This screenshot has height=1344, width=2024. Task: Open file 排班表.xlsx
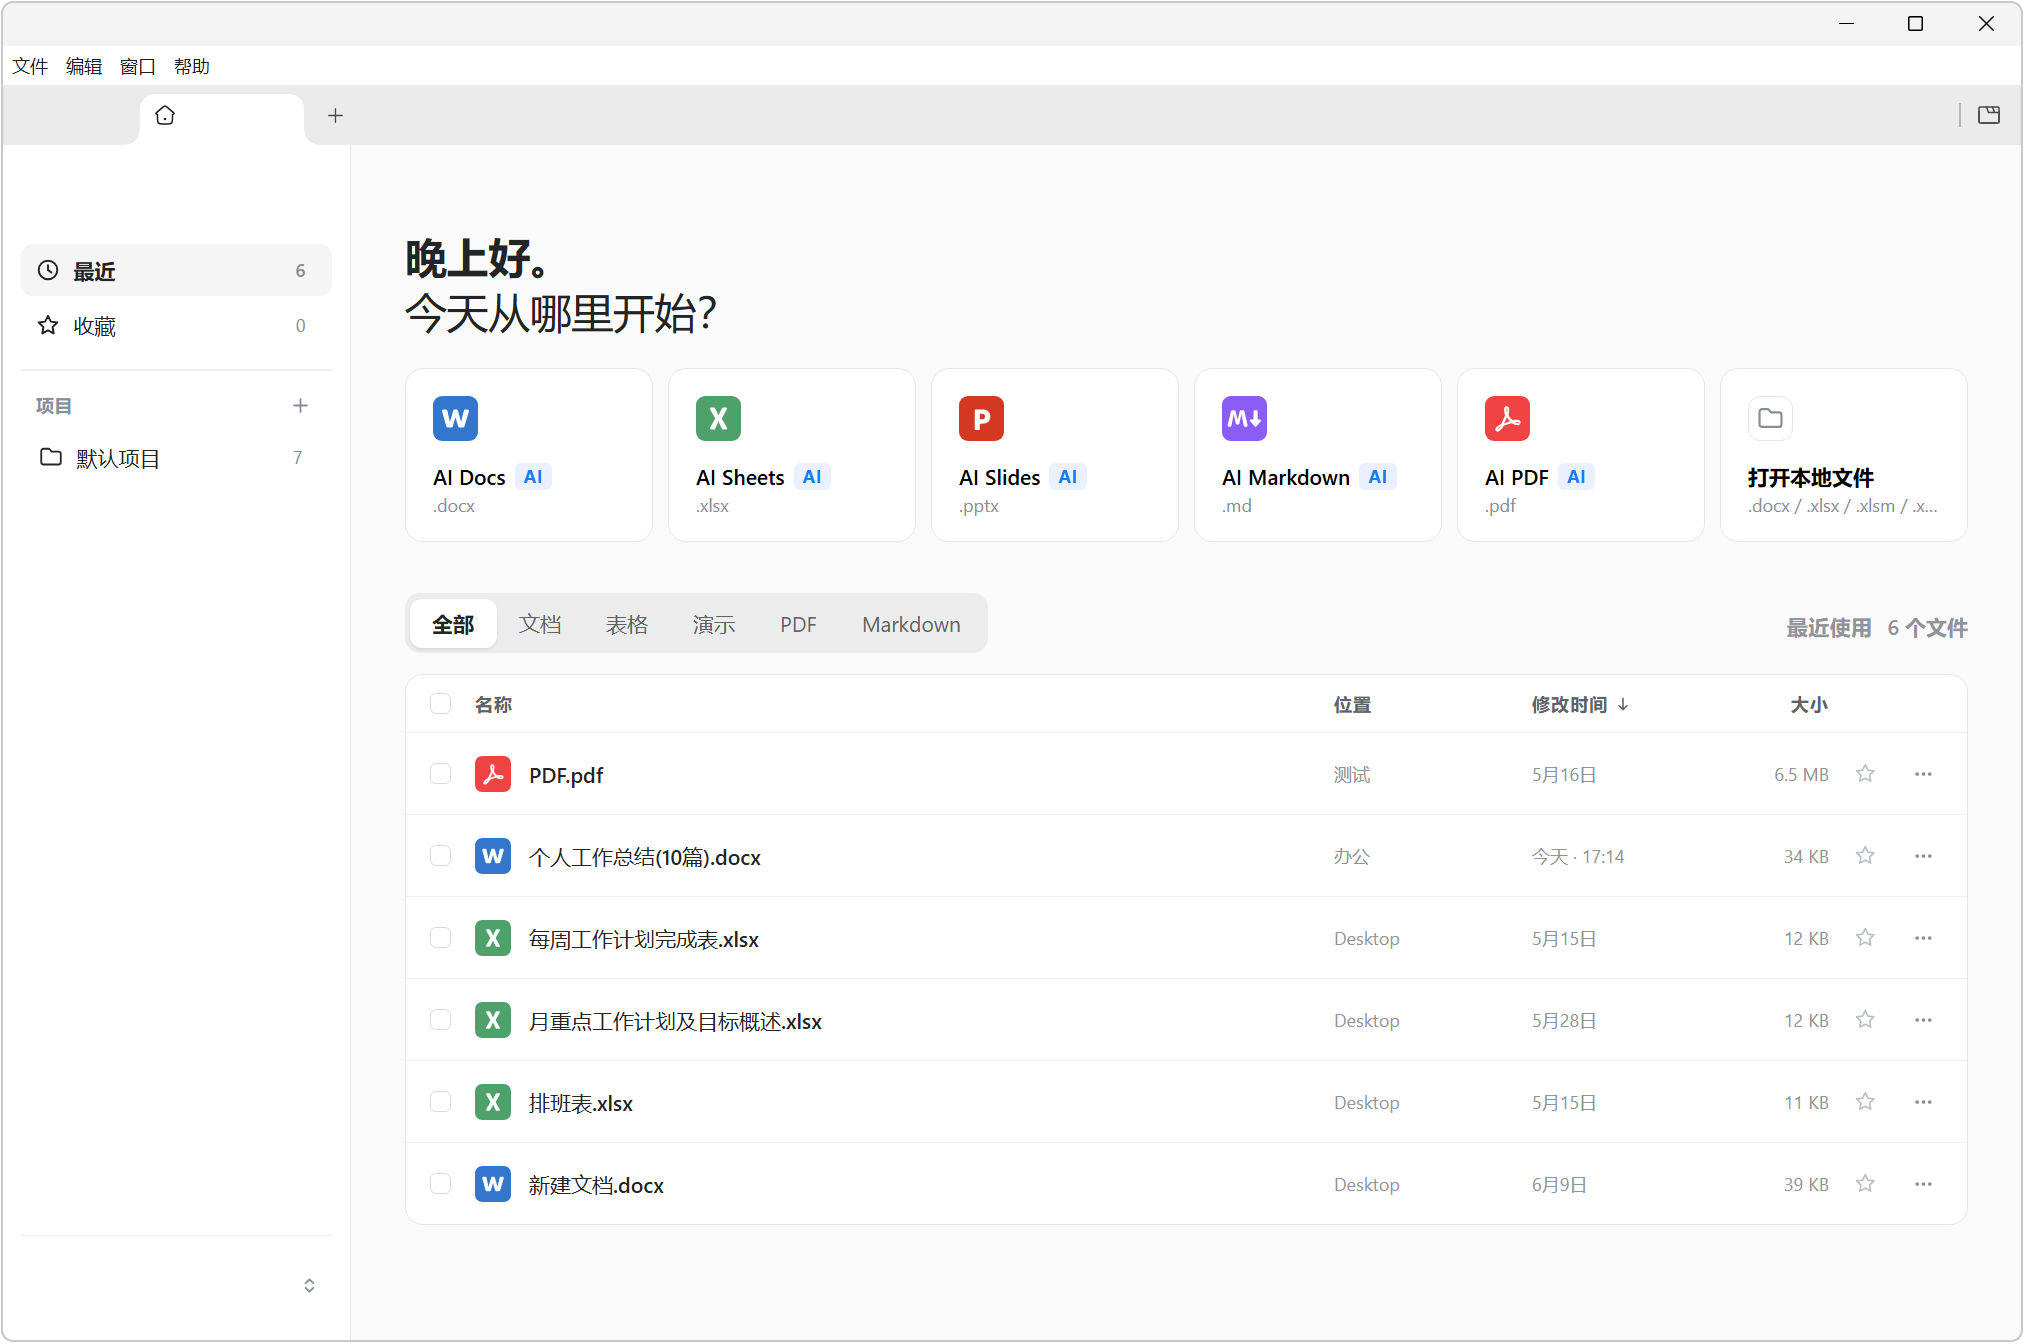pos(580,1103)
